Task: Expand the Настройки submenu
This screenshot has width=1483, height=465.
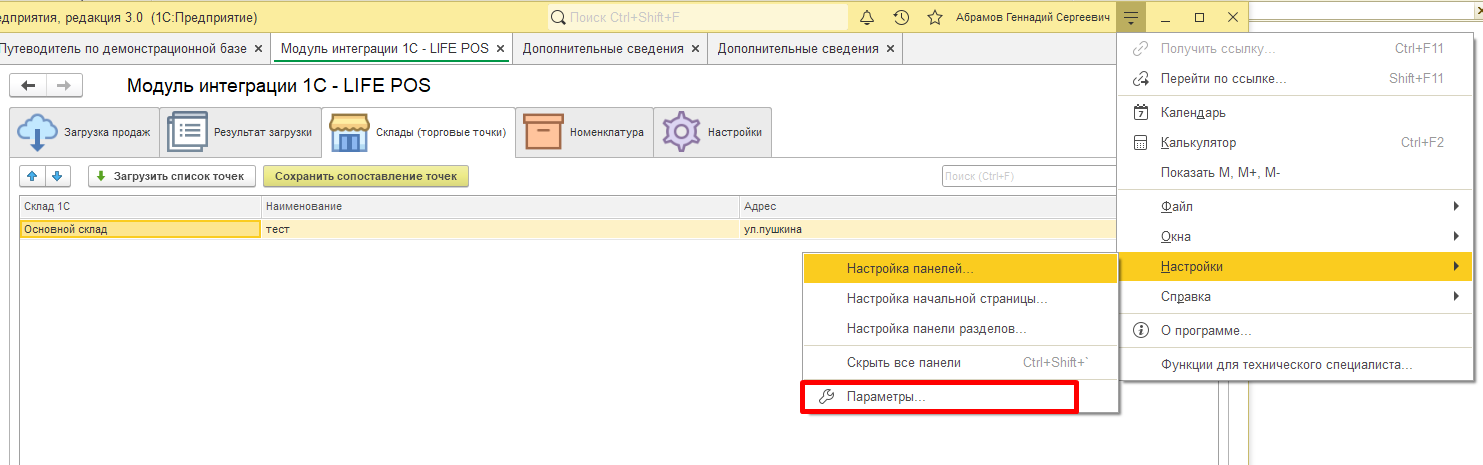Action: [x=1295, y=267]
